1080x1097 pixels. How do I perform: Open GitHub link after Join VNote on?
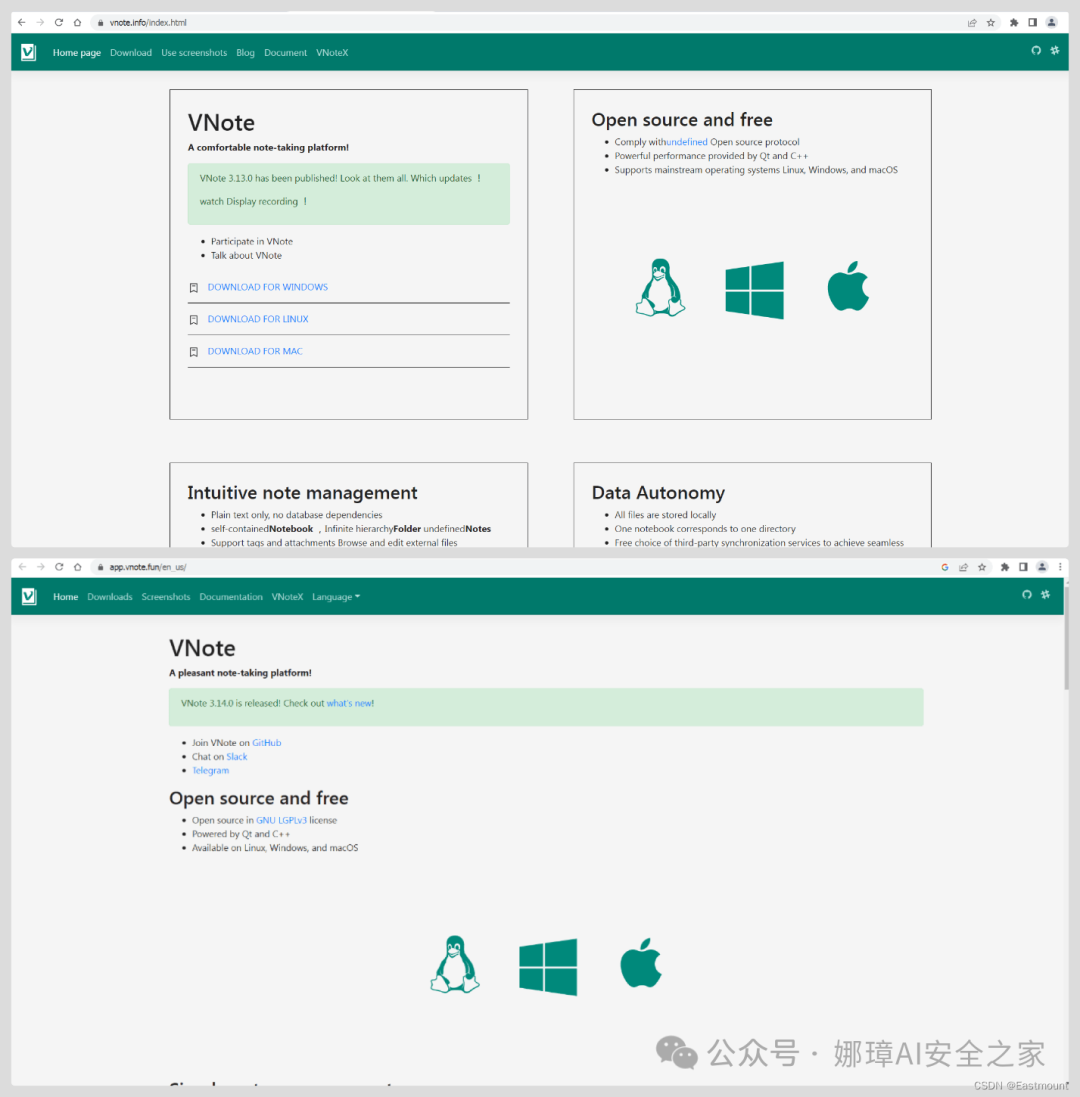pyautogui.click(x=267, y=742)
